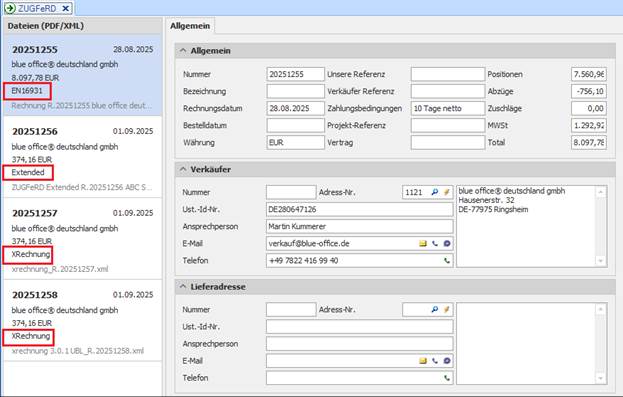
Task: Close the ZUGFeRD tab
Action: point(66,8)
